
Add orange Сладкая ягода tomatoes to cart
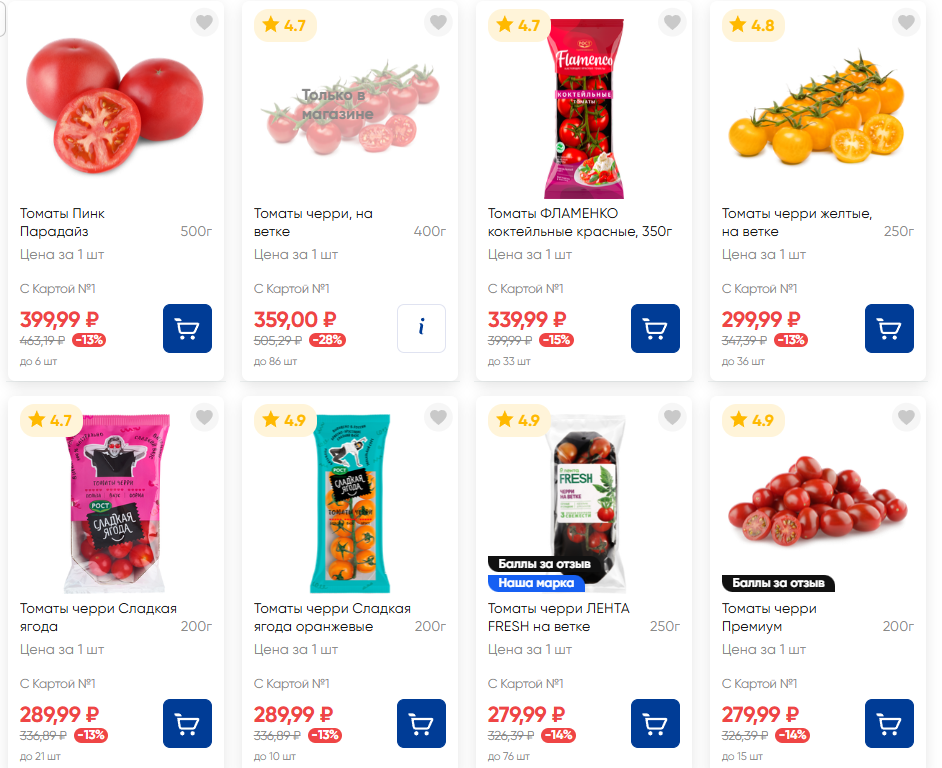click(421, 723)
